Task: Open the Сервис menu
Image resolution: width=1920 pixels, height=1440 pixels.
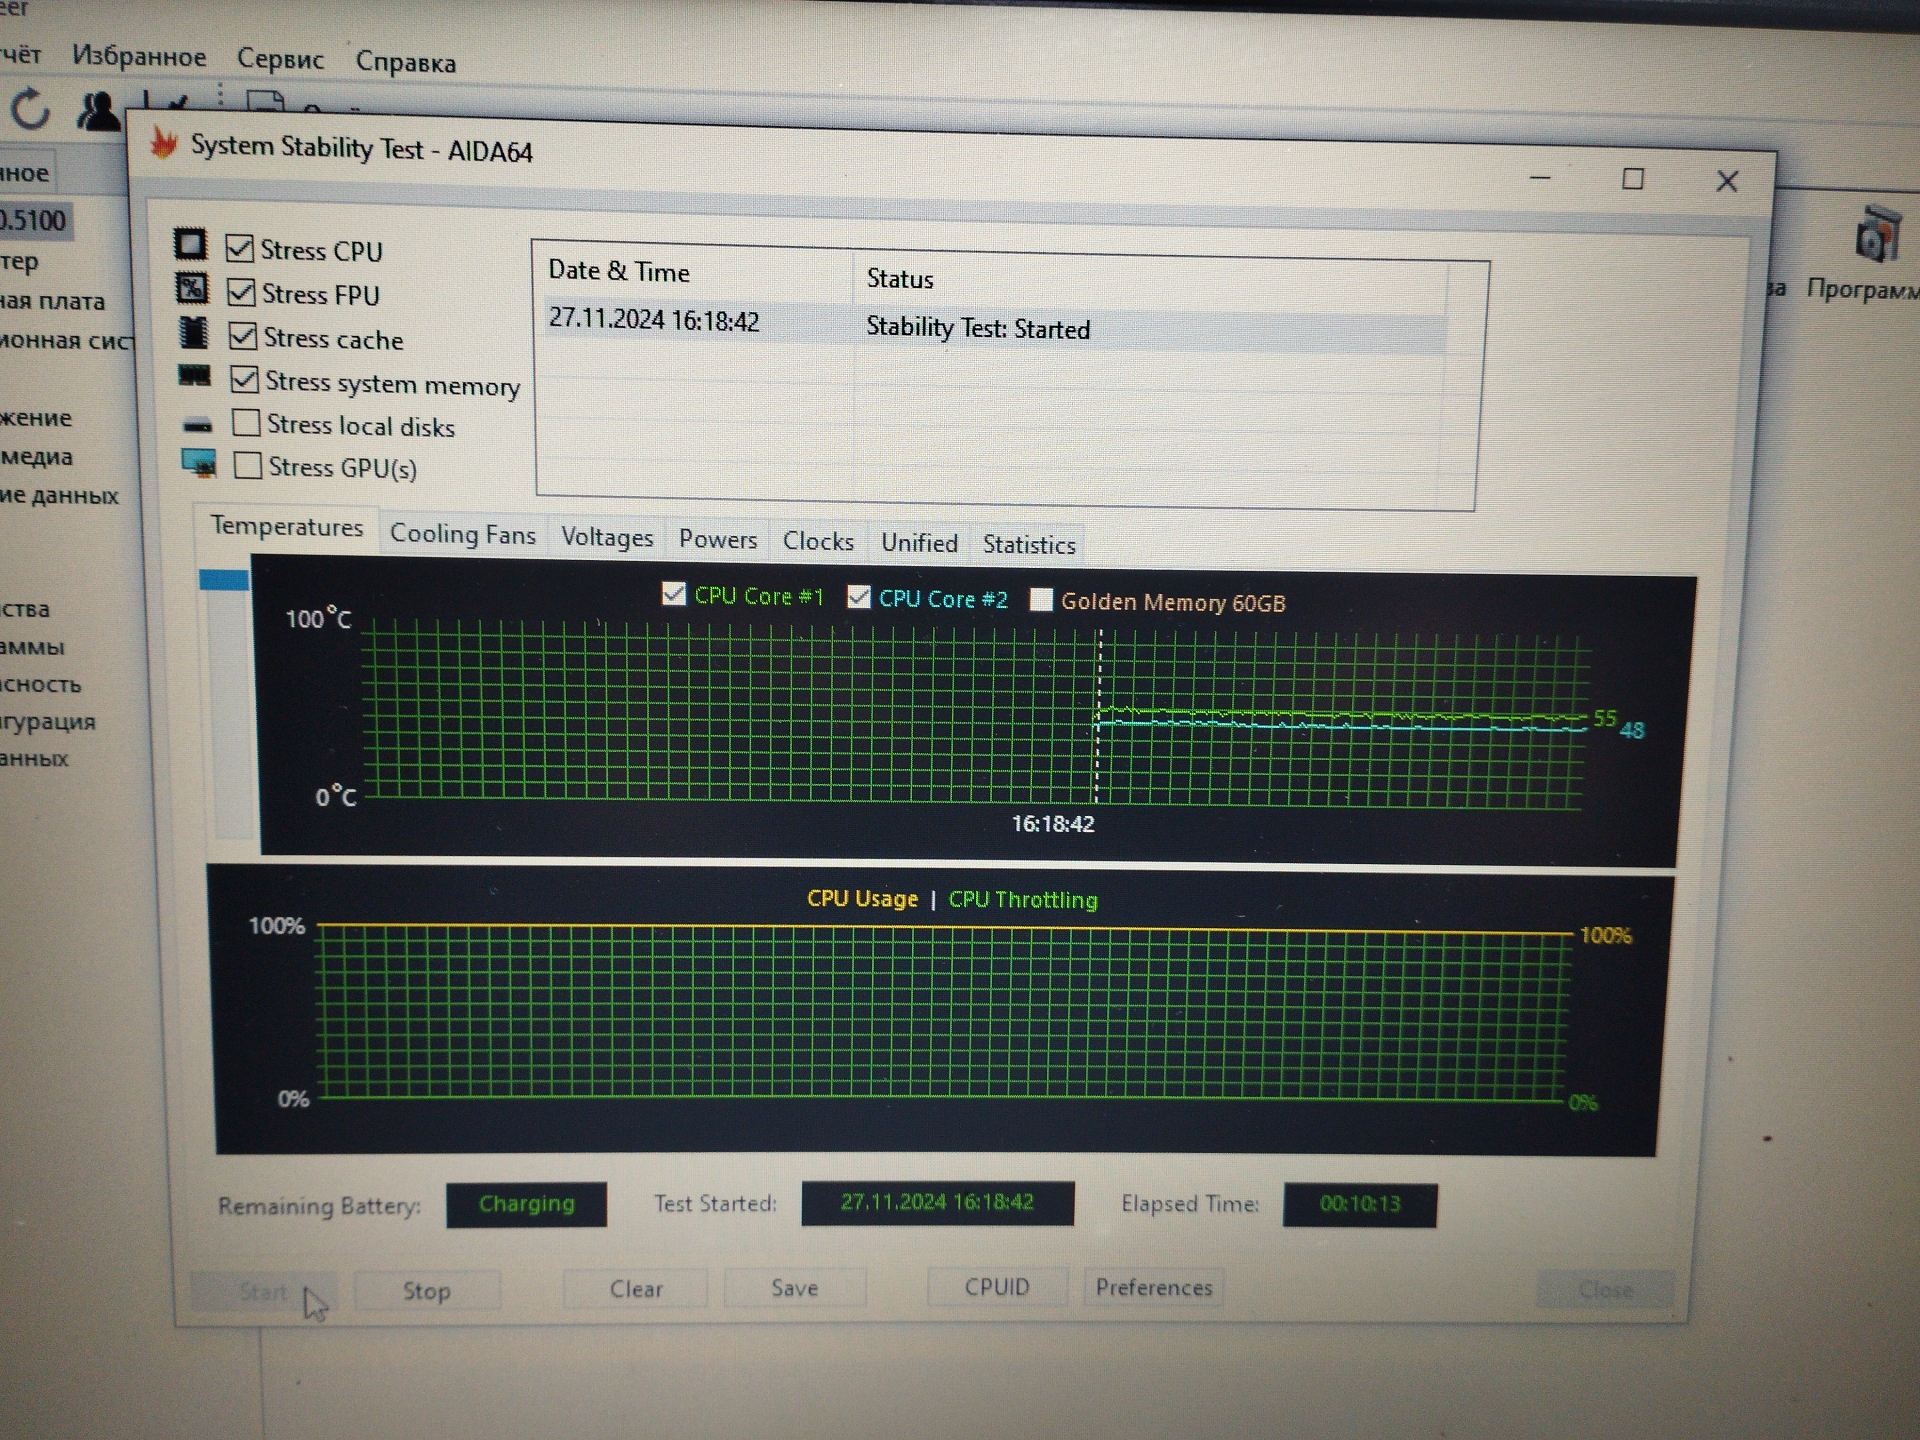Action: pos(280,59)
